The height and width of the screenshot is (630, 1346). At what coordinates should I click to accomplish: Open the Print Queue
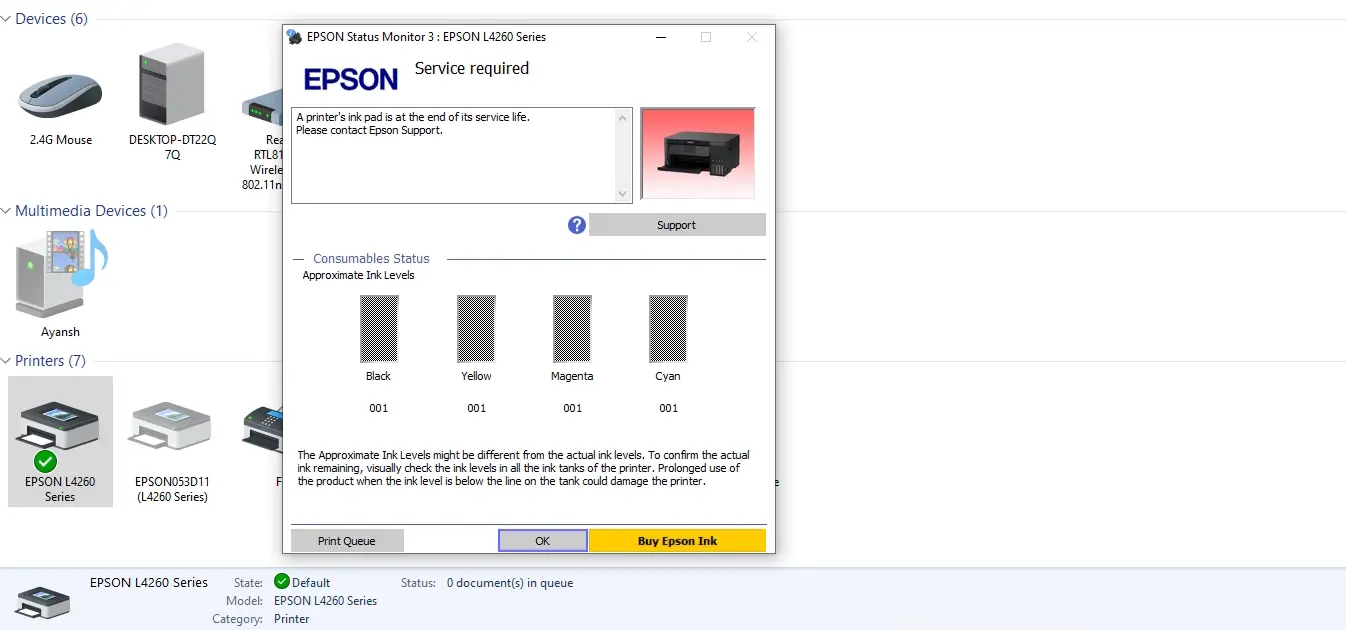[347, 541]
